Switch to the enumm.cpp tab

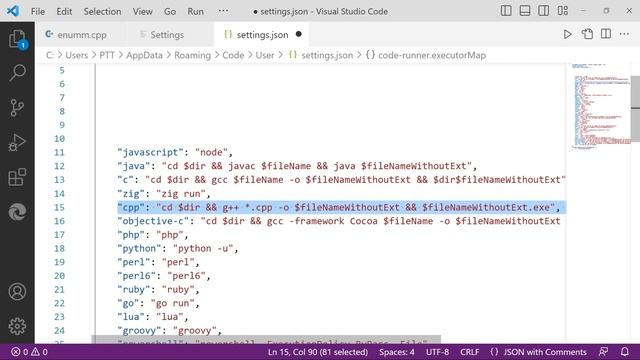(x=82, y=35)
